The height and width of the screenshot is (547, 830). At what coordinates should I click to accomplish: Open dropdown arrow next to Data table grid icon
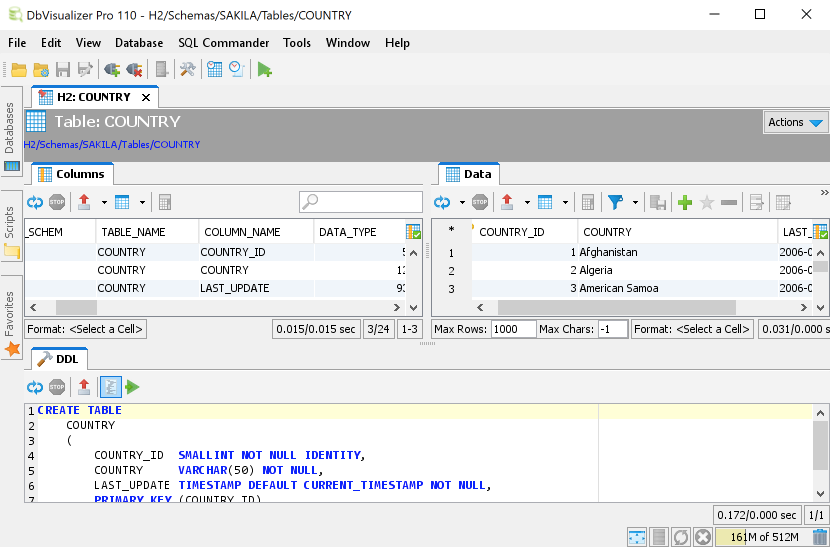[565, 202]
